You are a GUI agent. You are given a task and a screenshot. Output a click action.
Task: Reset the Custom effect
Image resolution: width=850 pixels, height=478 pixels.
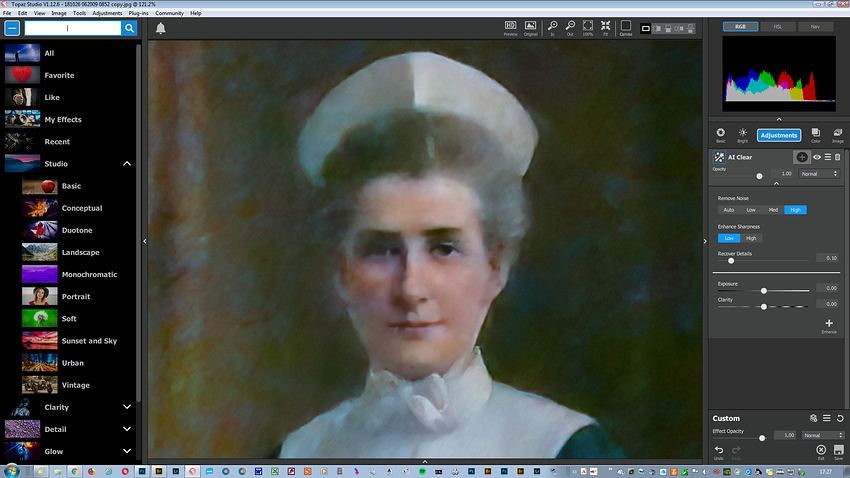(x=840, y=418)
